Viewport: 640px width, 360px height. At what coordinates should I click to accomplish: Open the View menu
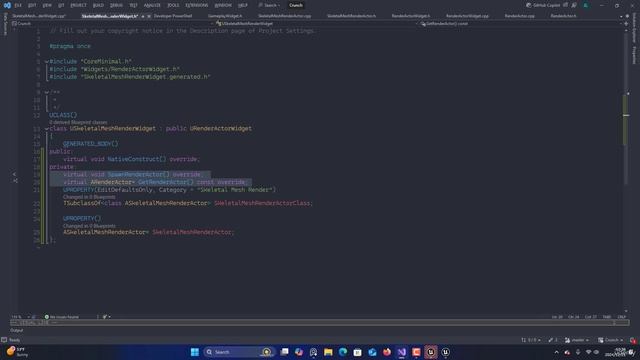47,5
